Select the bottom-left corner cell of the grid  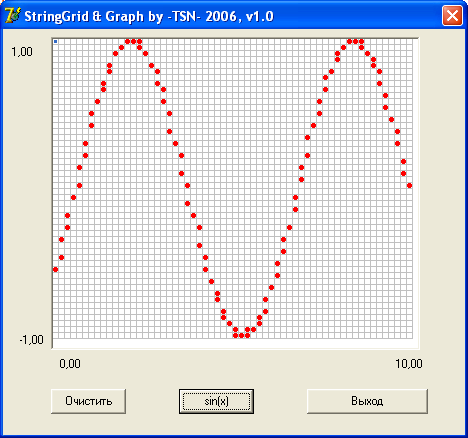56,335
